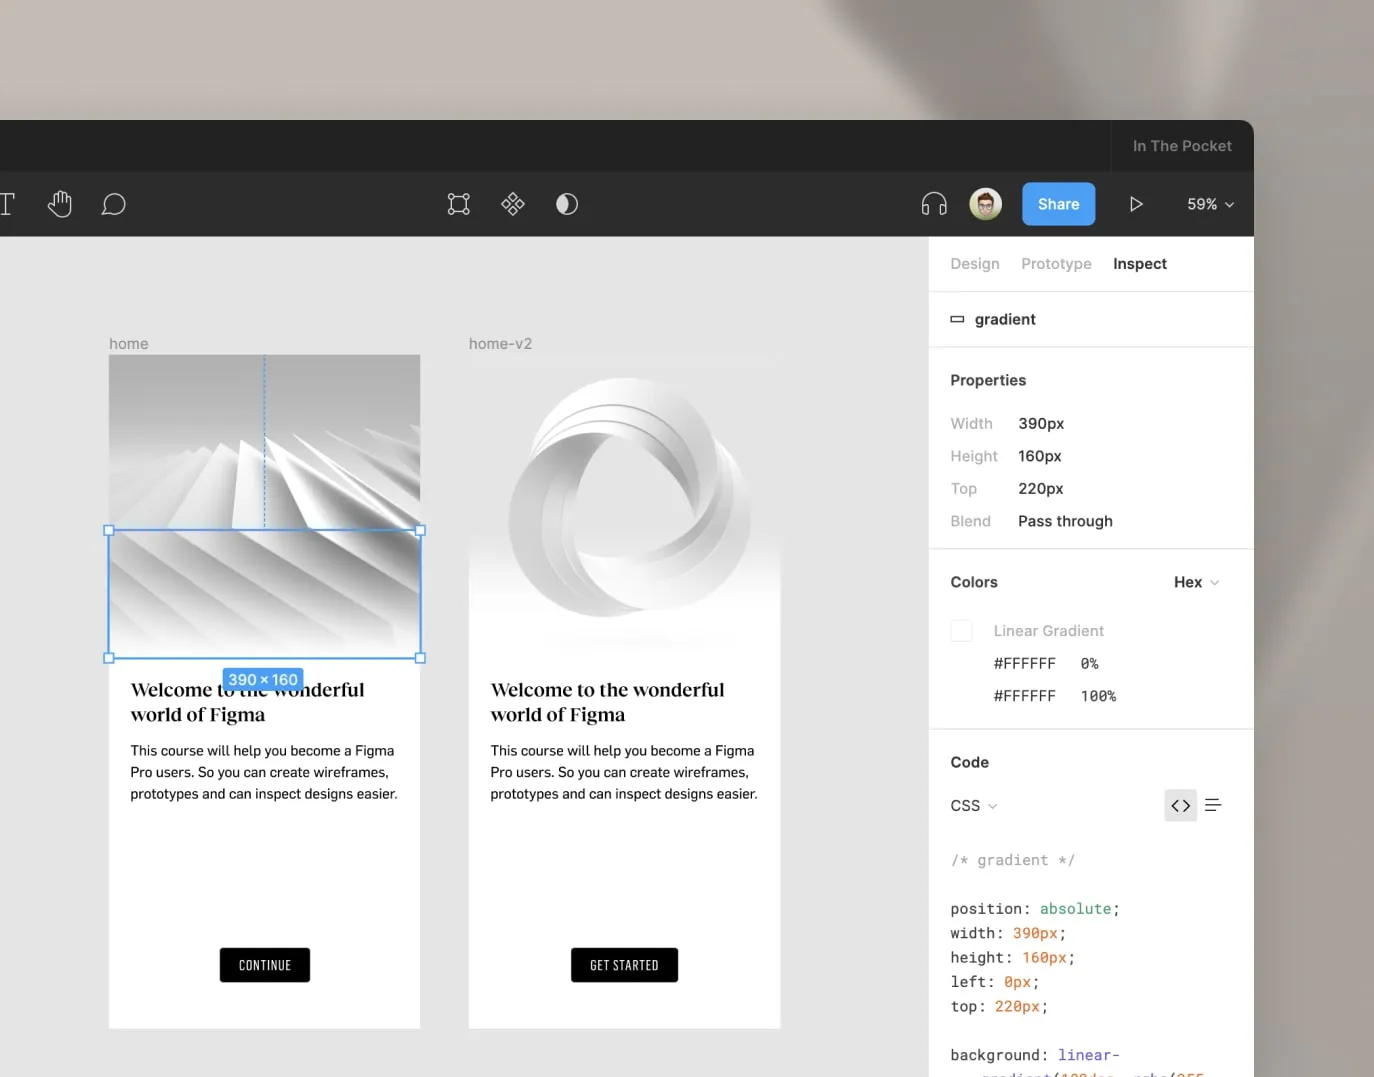Select the Text tool
Screen dimensions: 1374x1077
point(7,204)
